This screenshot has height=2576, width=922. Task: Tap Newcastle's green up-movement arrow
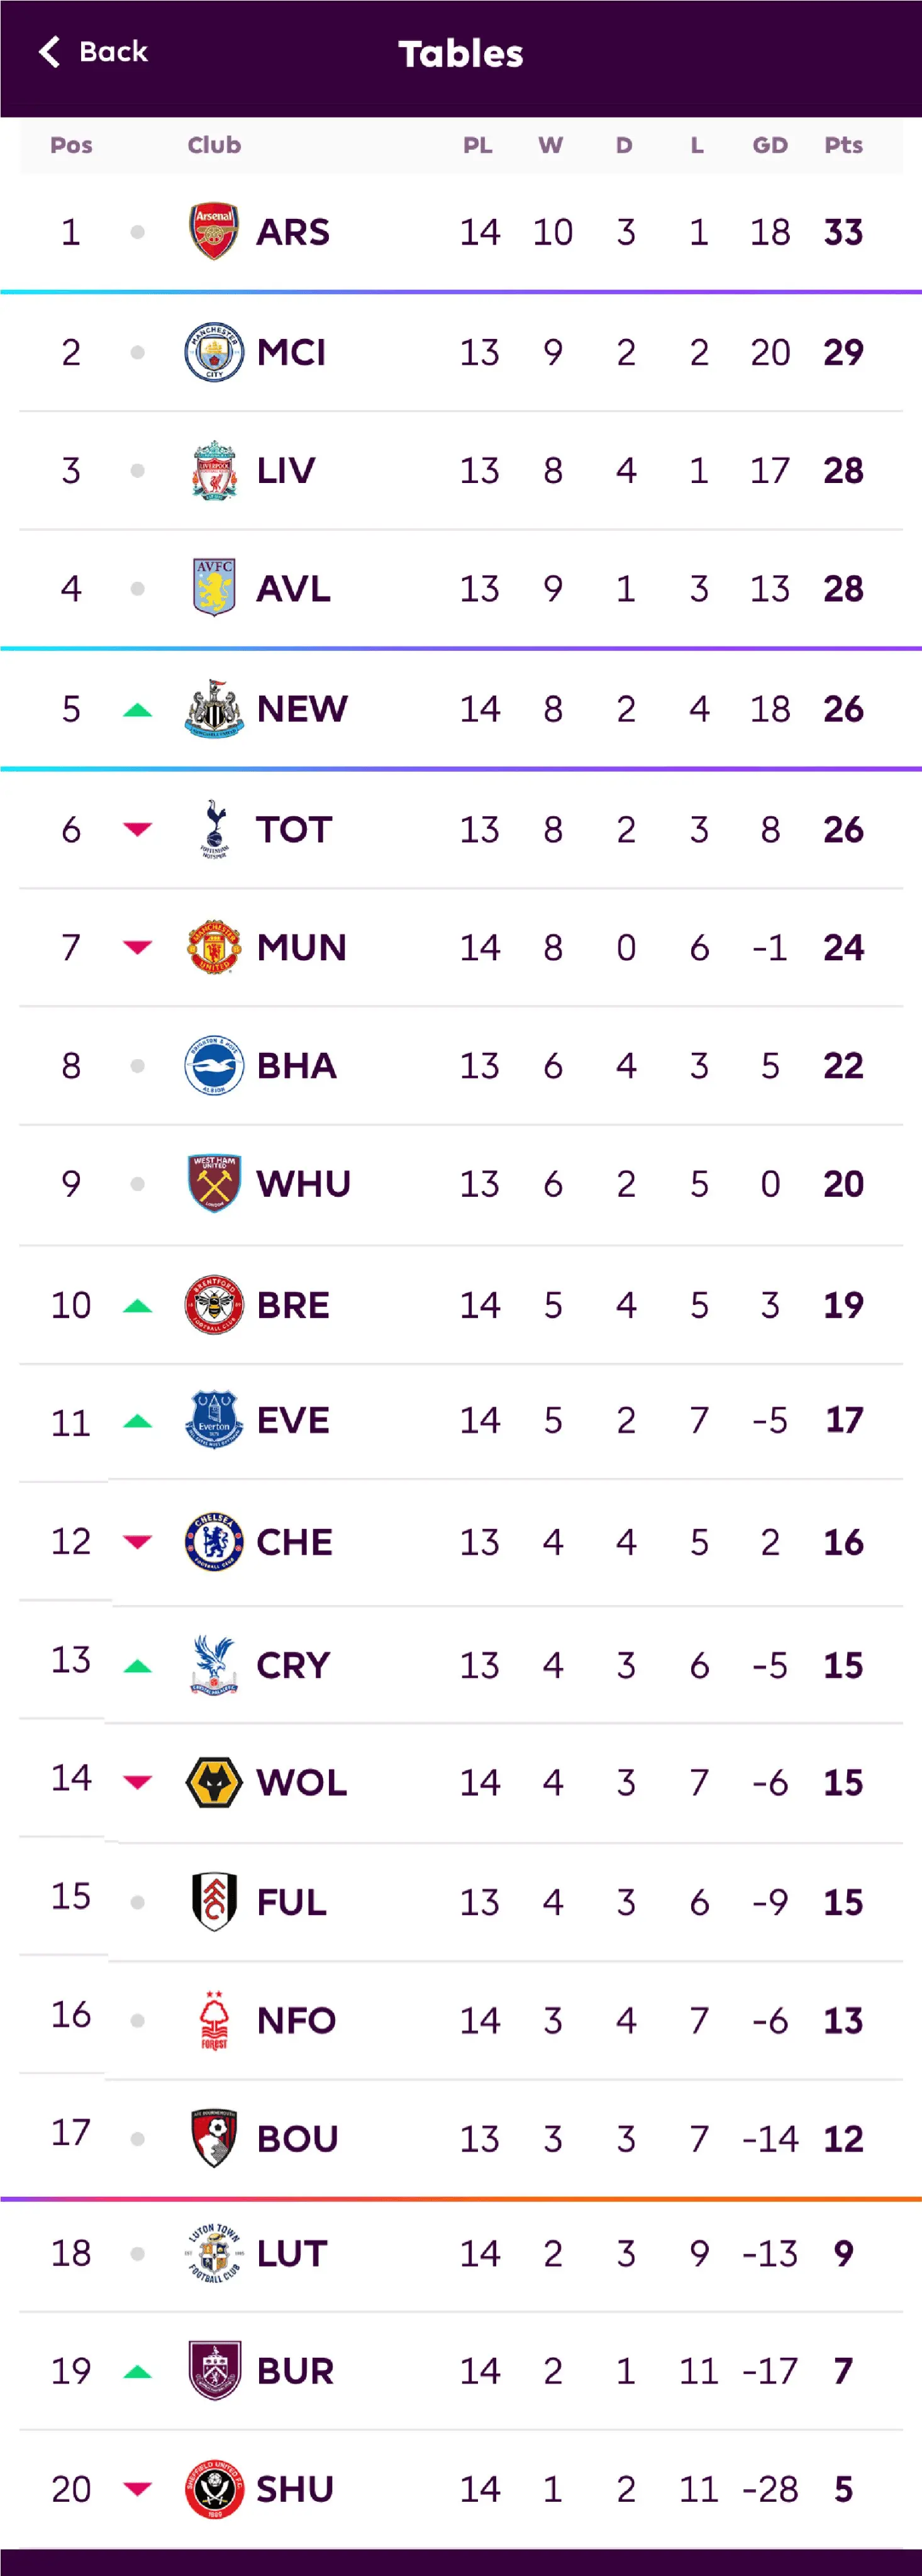137,710
